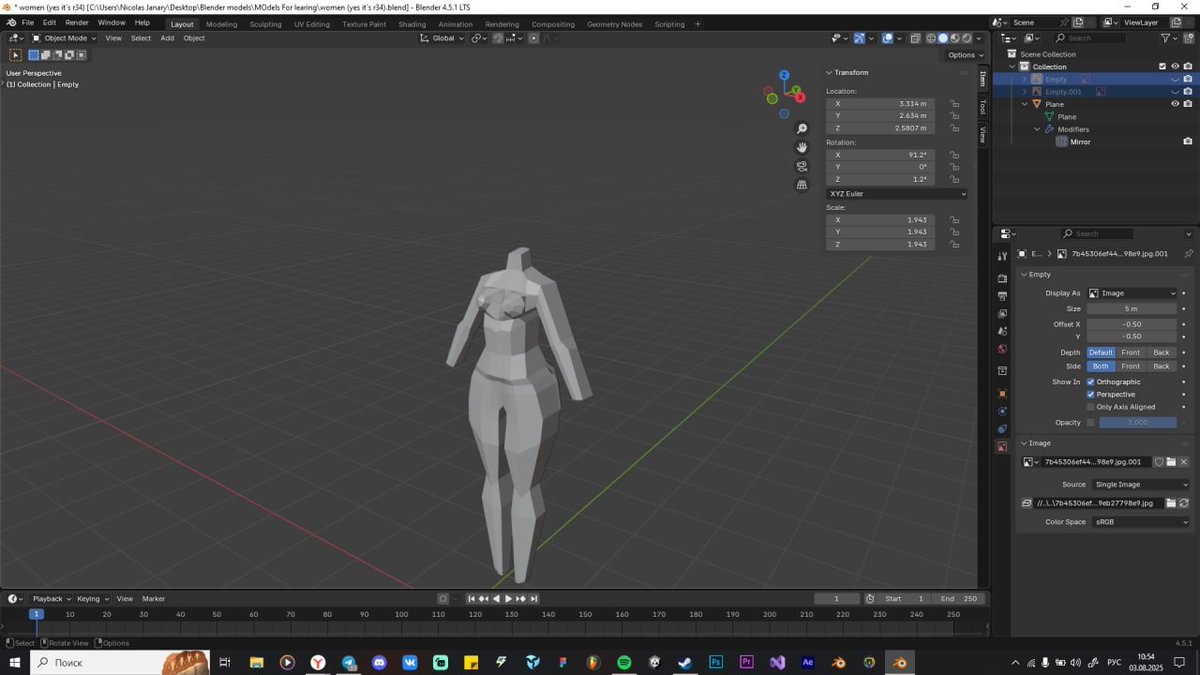Open the World properties tab icon
The height and width of the screenshot is (675, 1200).
click(1002, 349)
